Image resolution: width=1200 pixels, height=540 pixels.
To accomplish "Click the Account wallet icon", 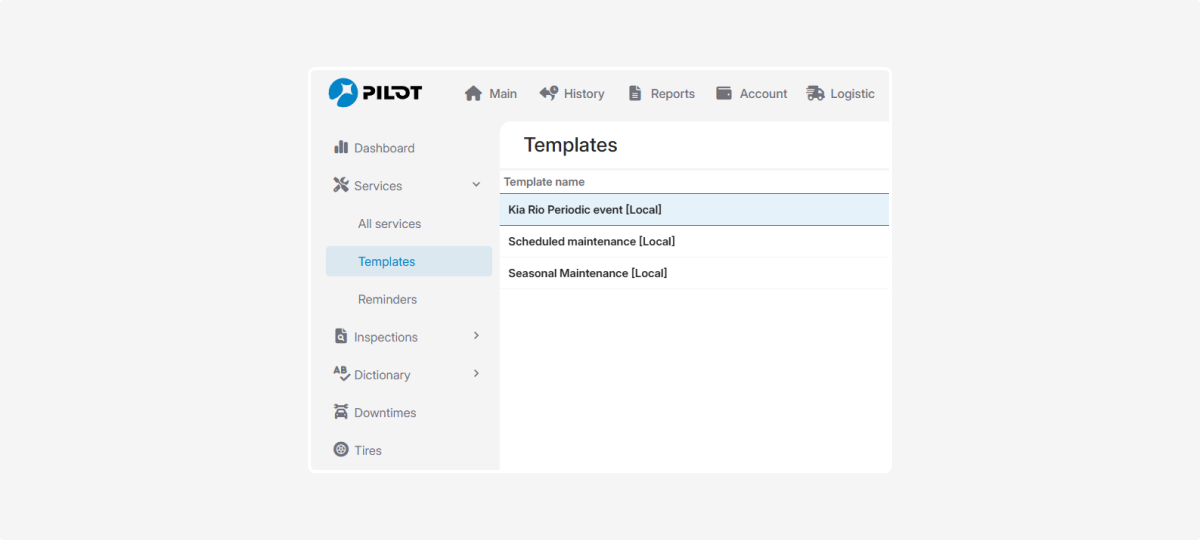I will point(724,93).
